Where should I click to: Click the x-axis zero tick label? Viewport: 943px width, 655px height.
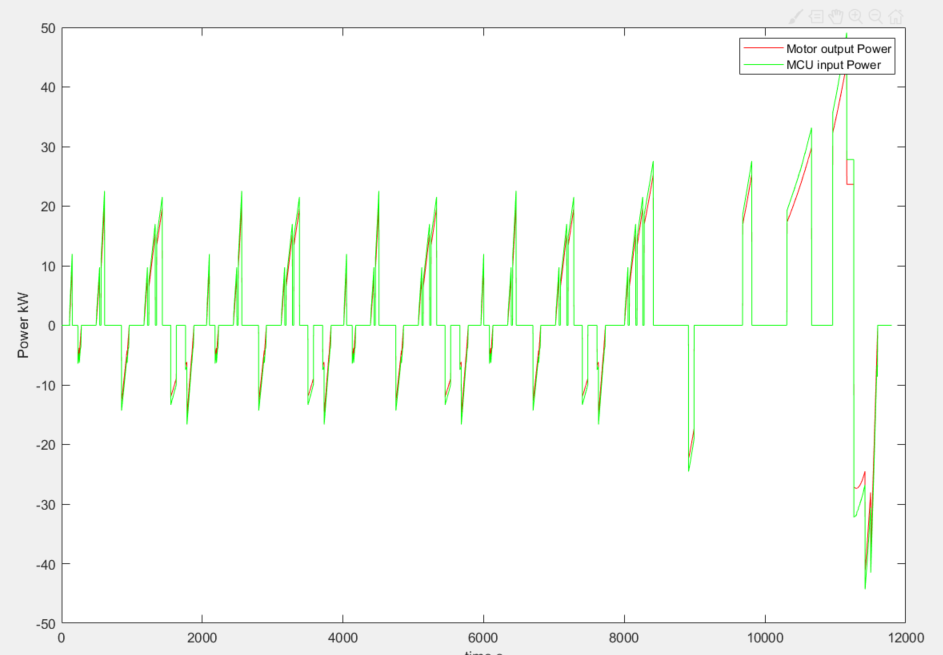[61, 638]
